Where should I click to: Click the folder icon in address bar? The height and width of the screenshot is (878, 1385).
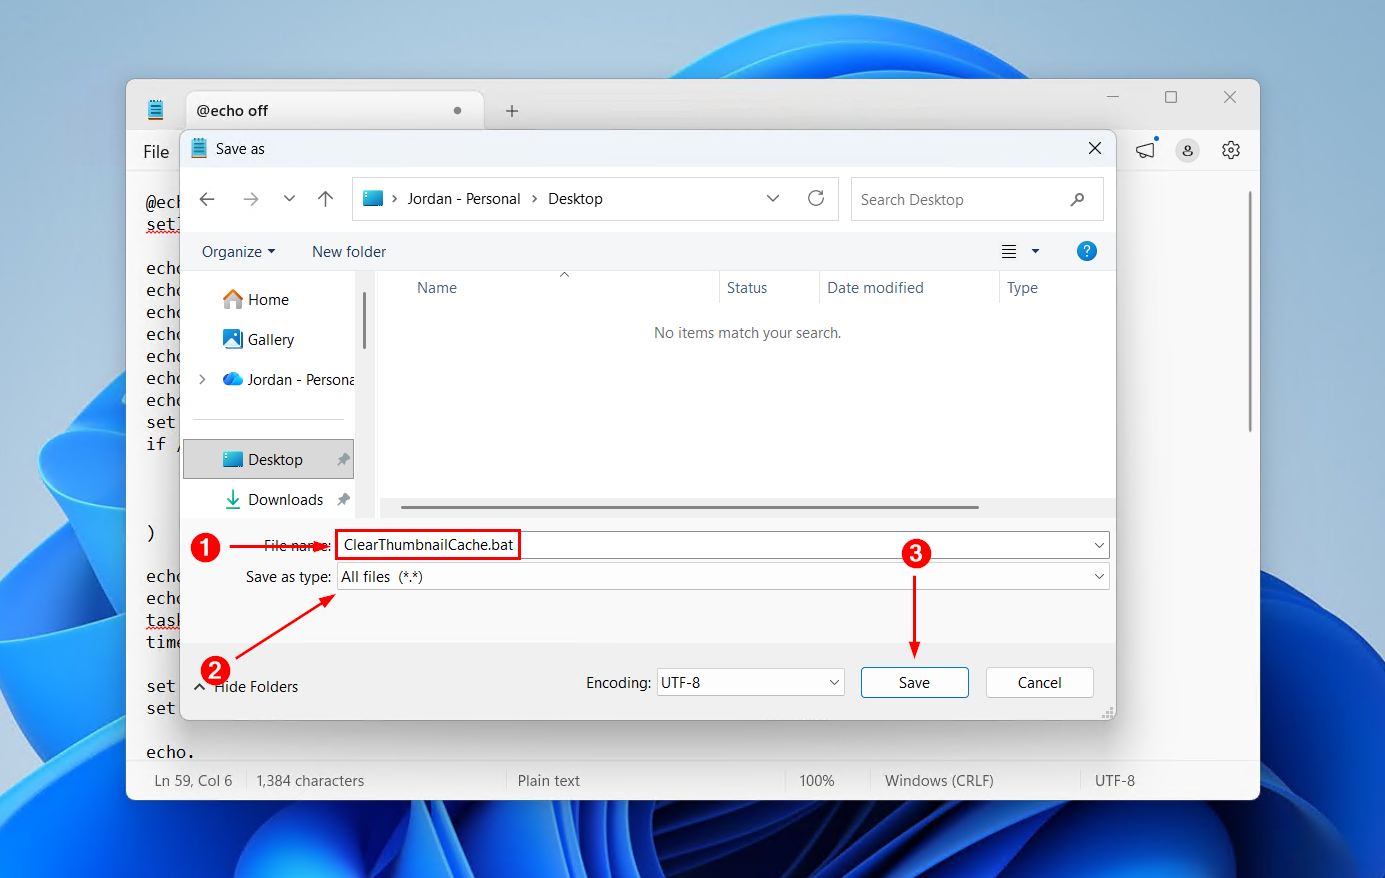click(x=373, y=199)
